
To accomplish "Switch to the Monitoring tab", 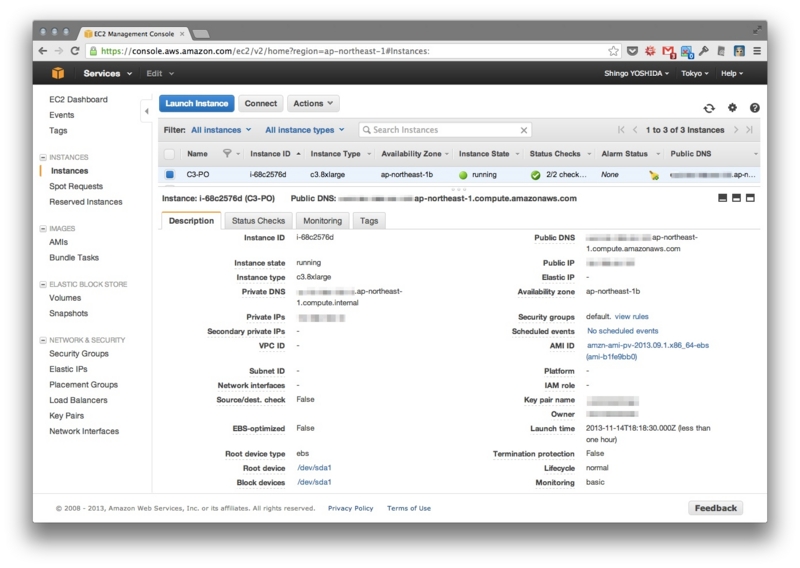I will tap(322, 220).
